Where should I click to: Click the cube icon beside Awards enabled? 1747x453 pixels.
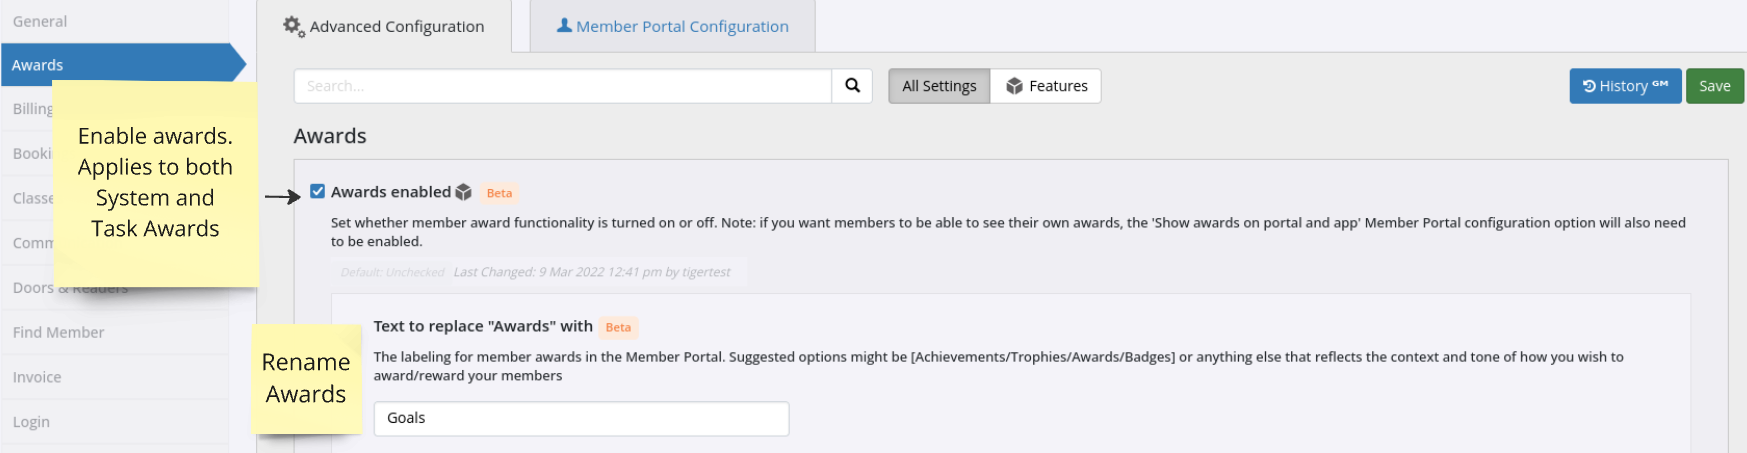pyautogui.click(x=463, y=192)
